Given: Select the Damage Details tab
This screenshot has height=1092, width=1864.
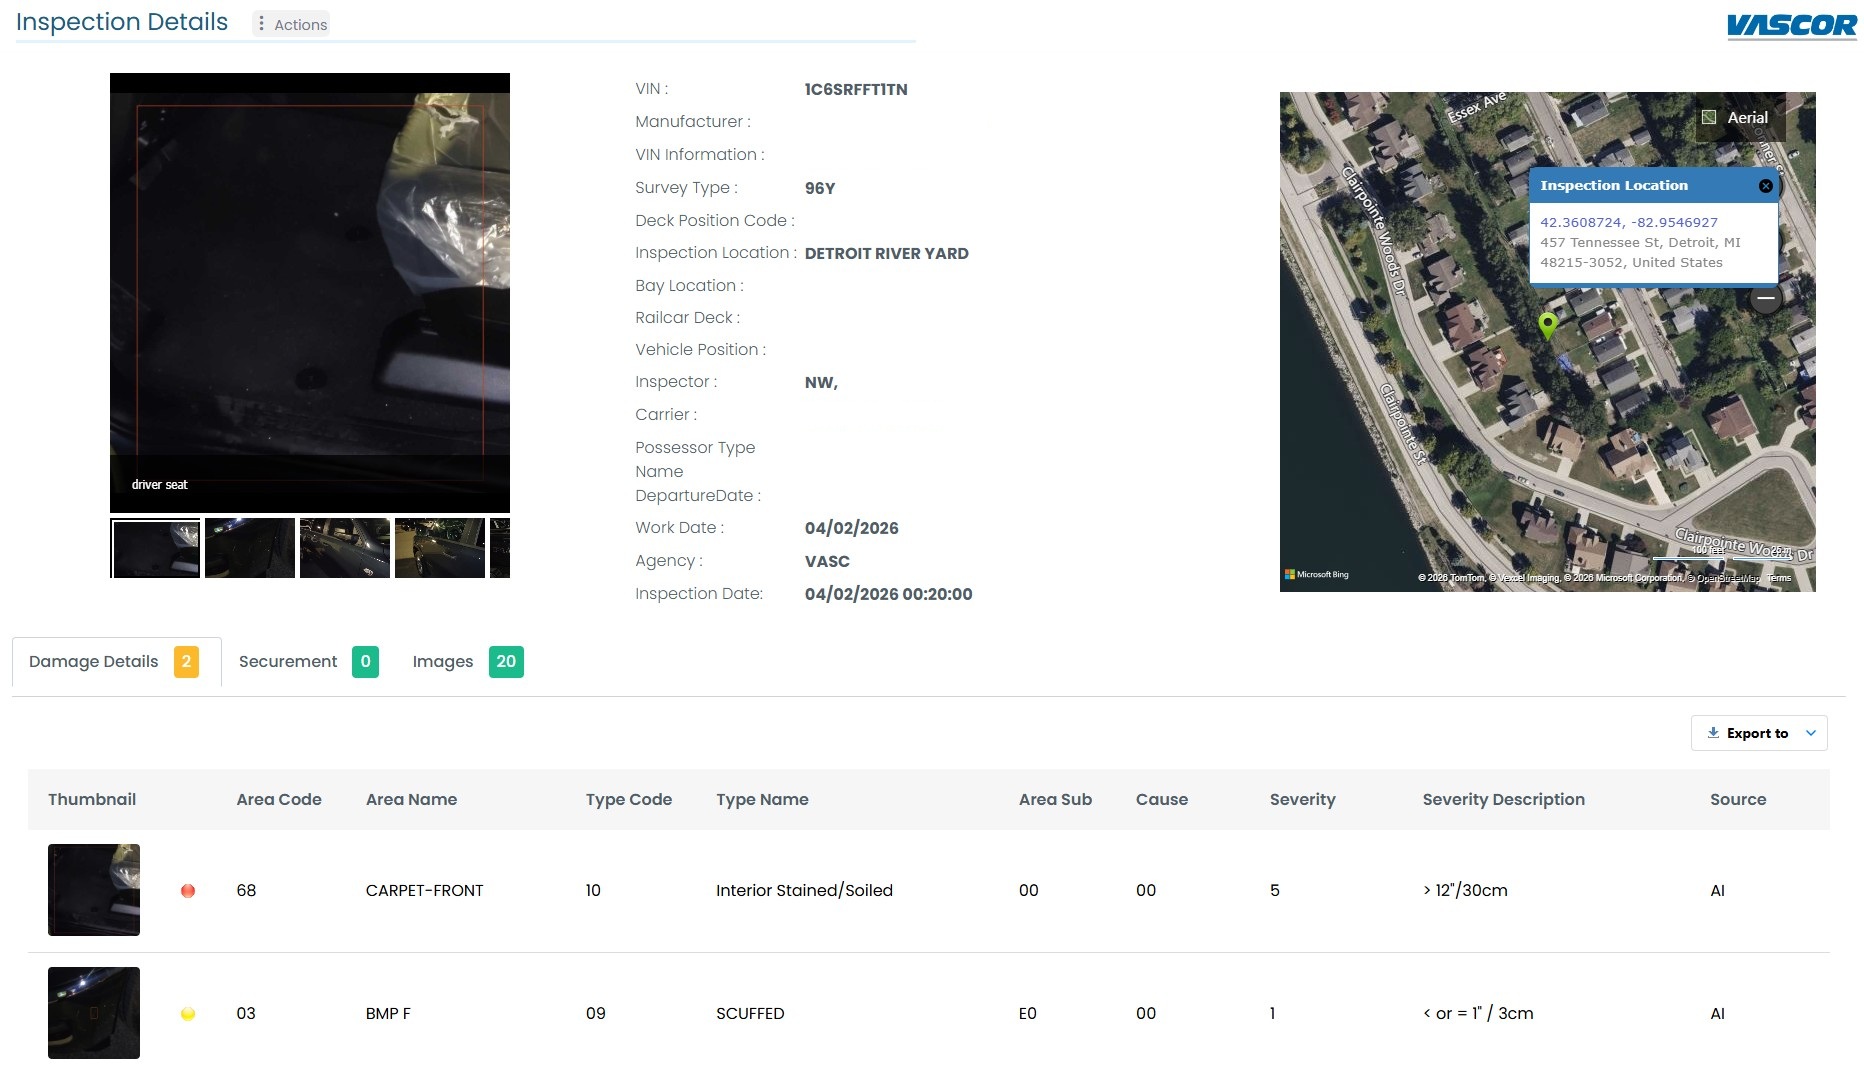Looking at the screenshot, I should (114, 662).
